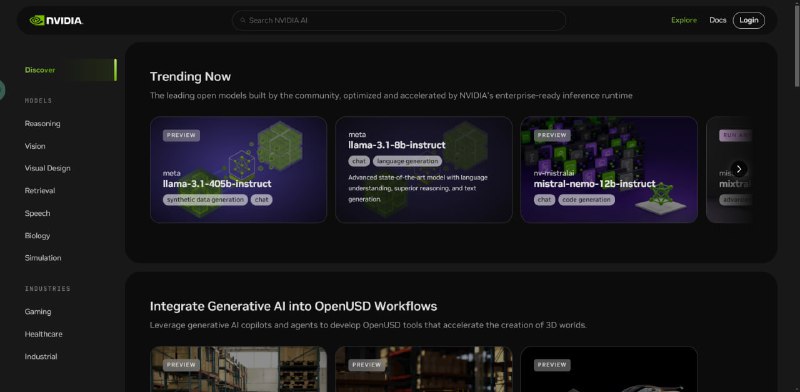Open the Visual Design category
This screenshot has width=800, height=392.
(x=47, y=168)
